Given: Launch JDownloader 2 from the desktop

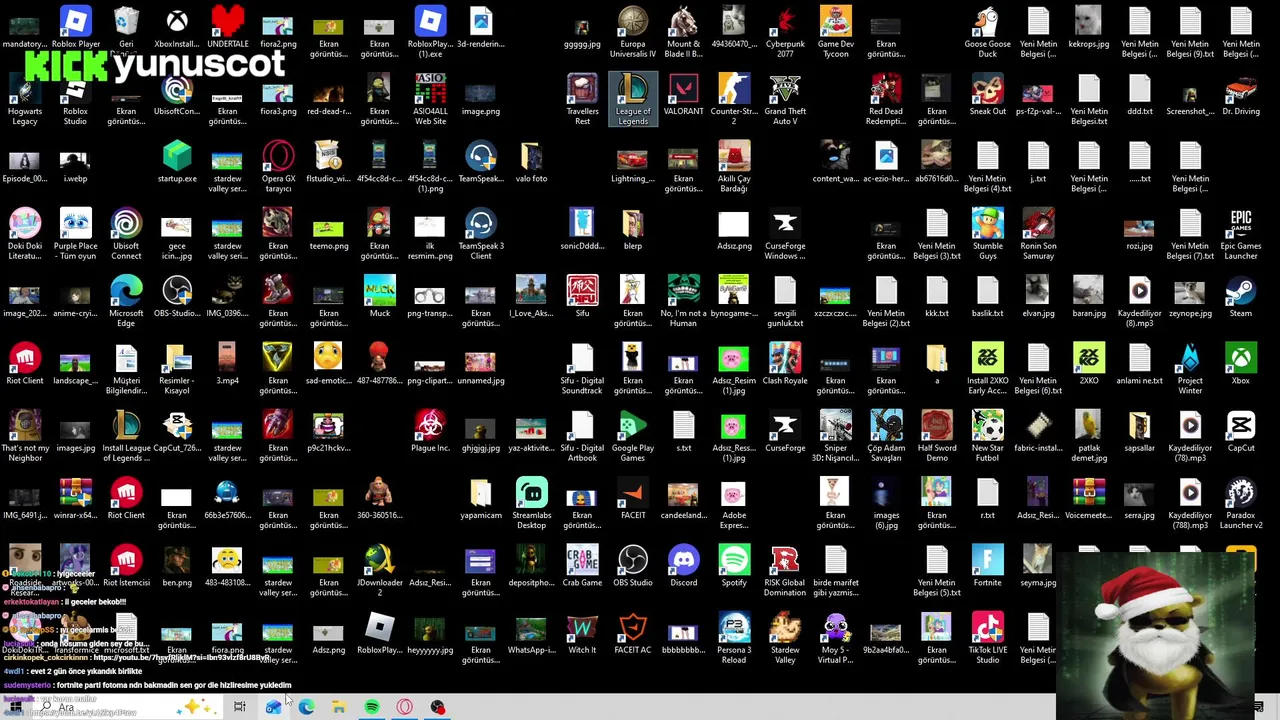Looking at the screenshot, I should point(379,572).
